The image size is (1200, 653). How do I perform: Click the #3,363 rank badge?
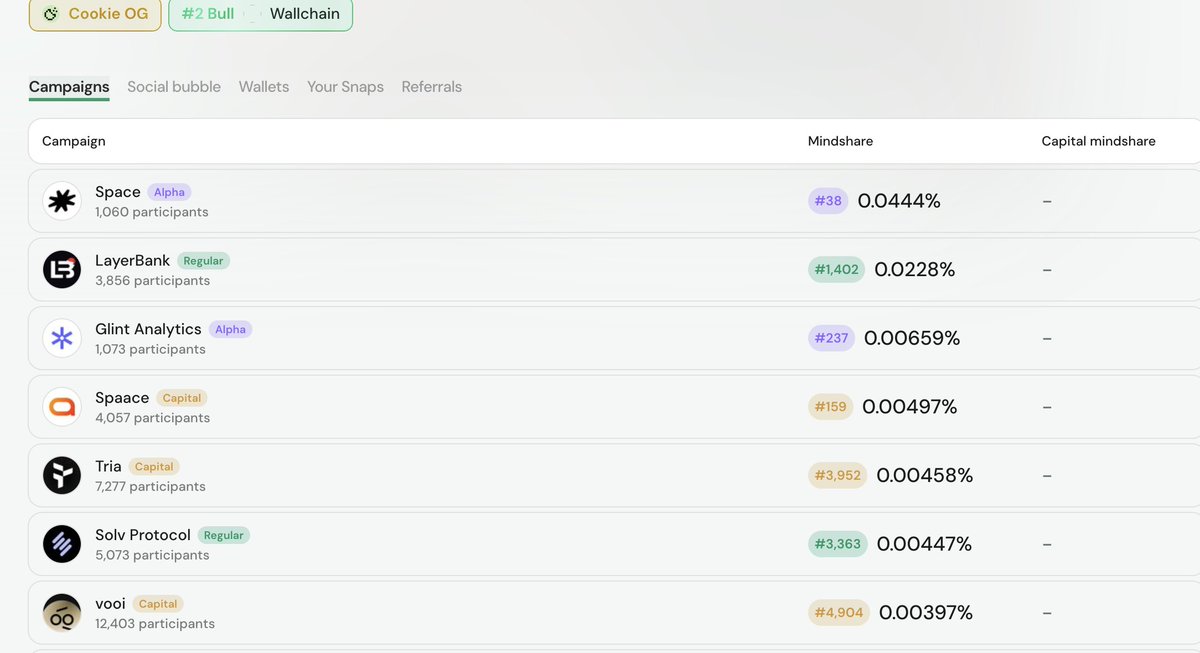tap(837, 544)
